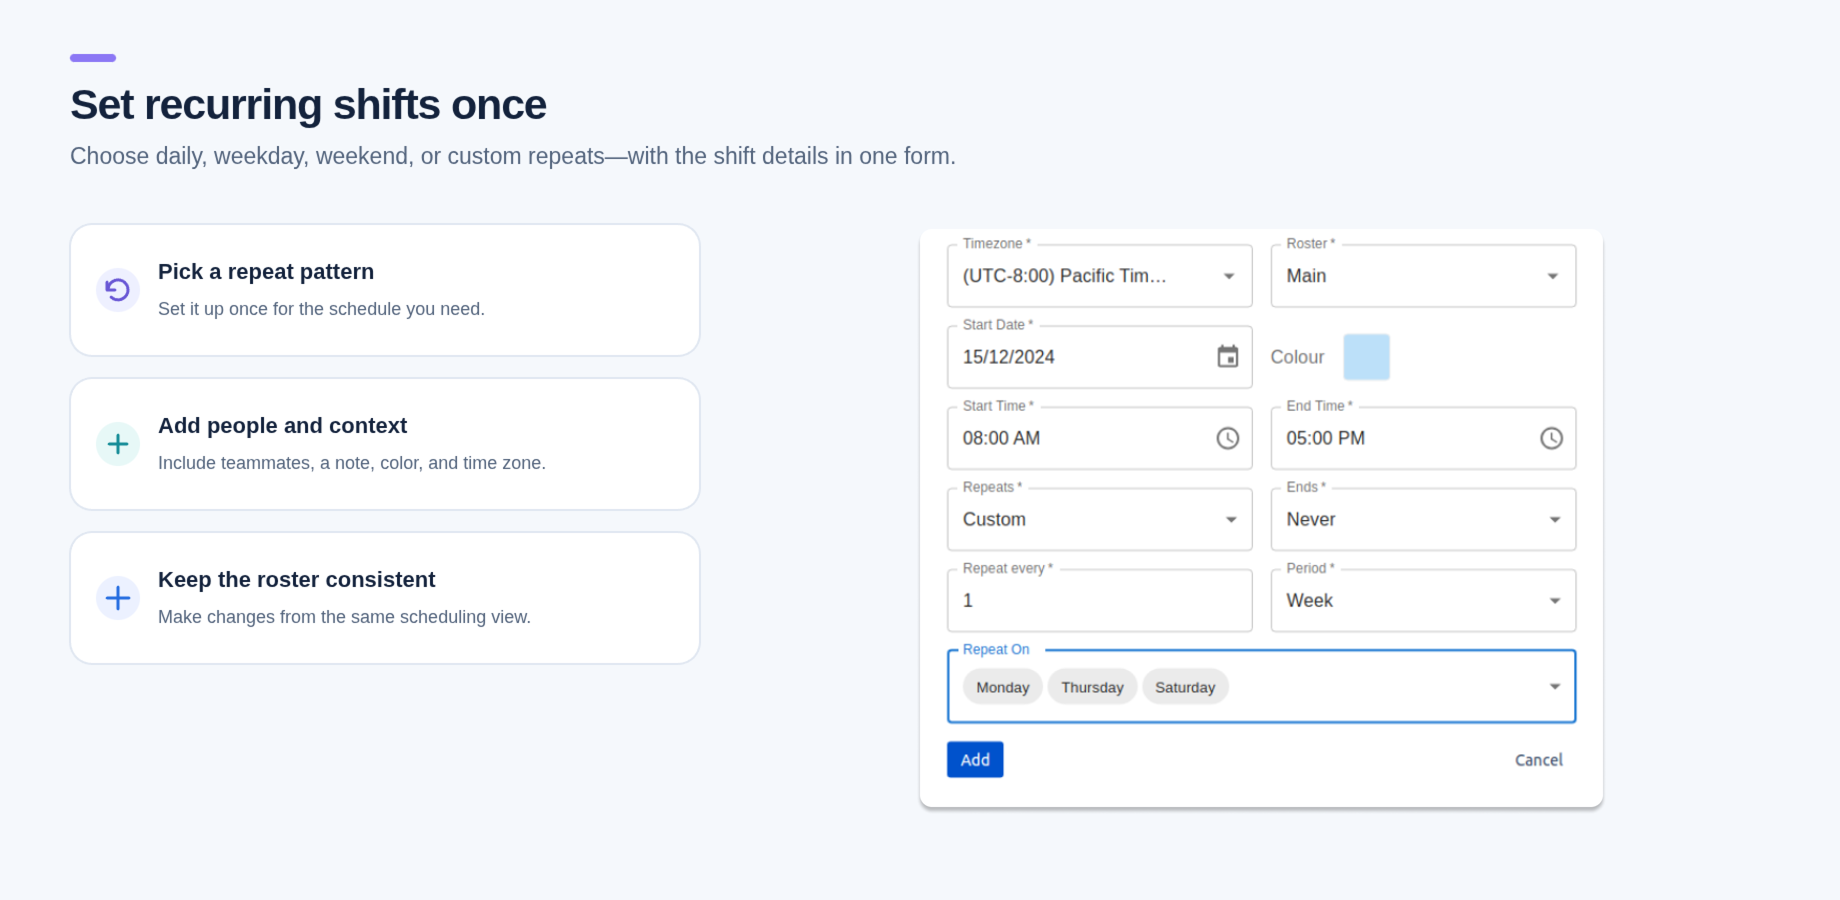Click the End Time field 05:00 PM
The width and height of the screenshot is (1840, 900).
1423,438
